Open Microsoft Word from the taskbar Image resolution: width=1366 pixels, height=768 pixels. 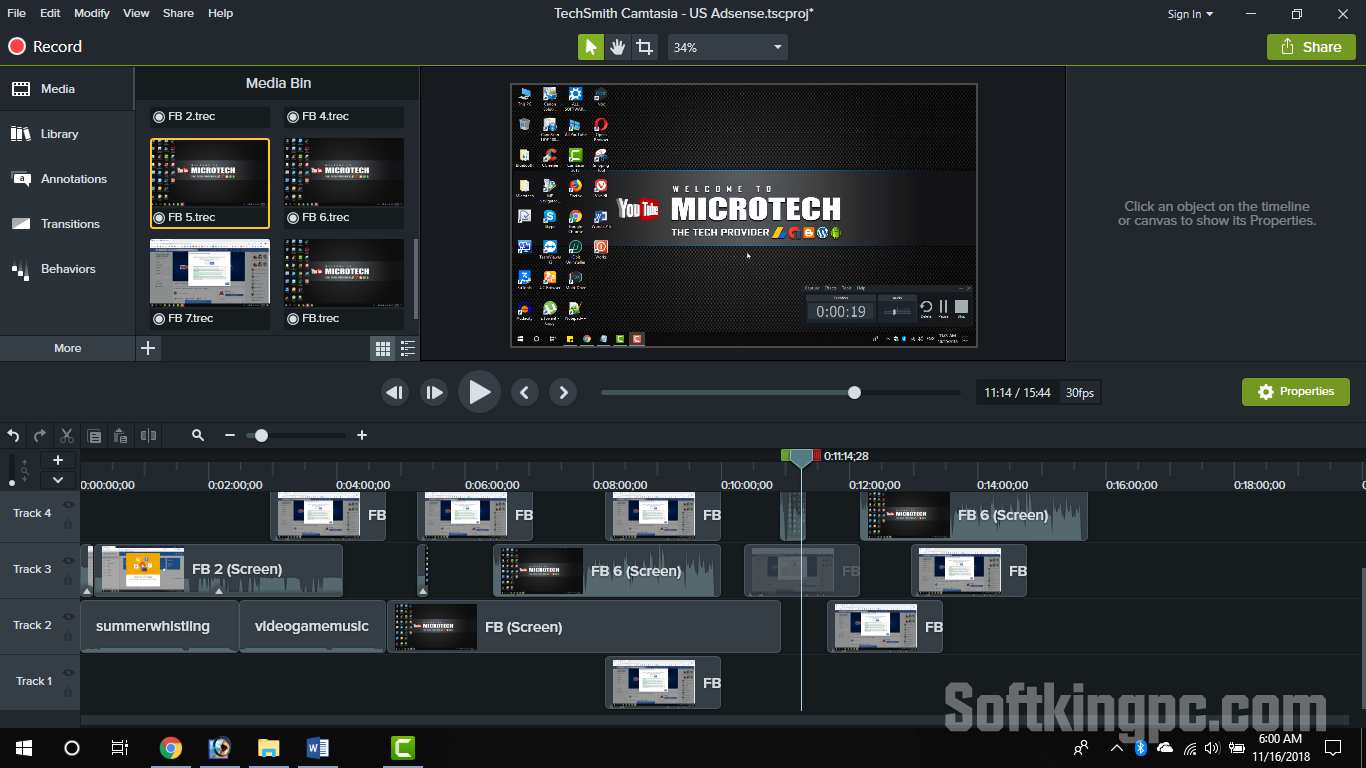point(318,748)
